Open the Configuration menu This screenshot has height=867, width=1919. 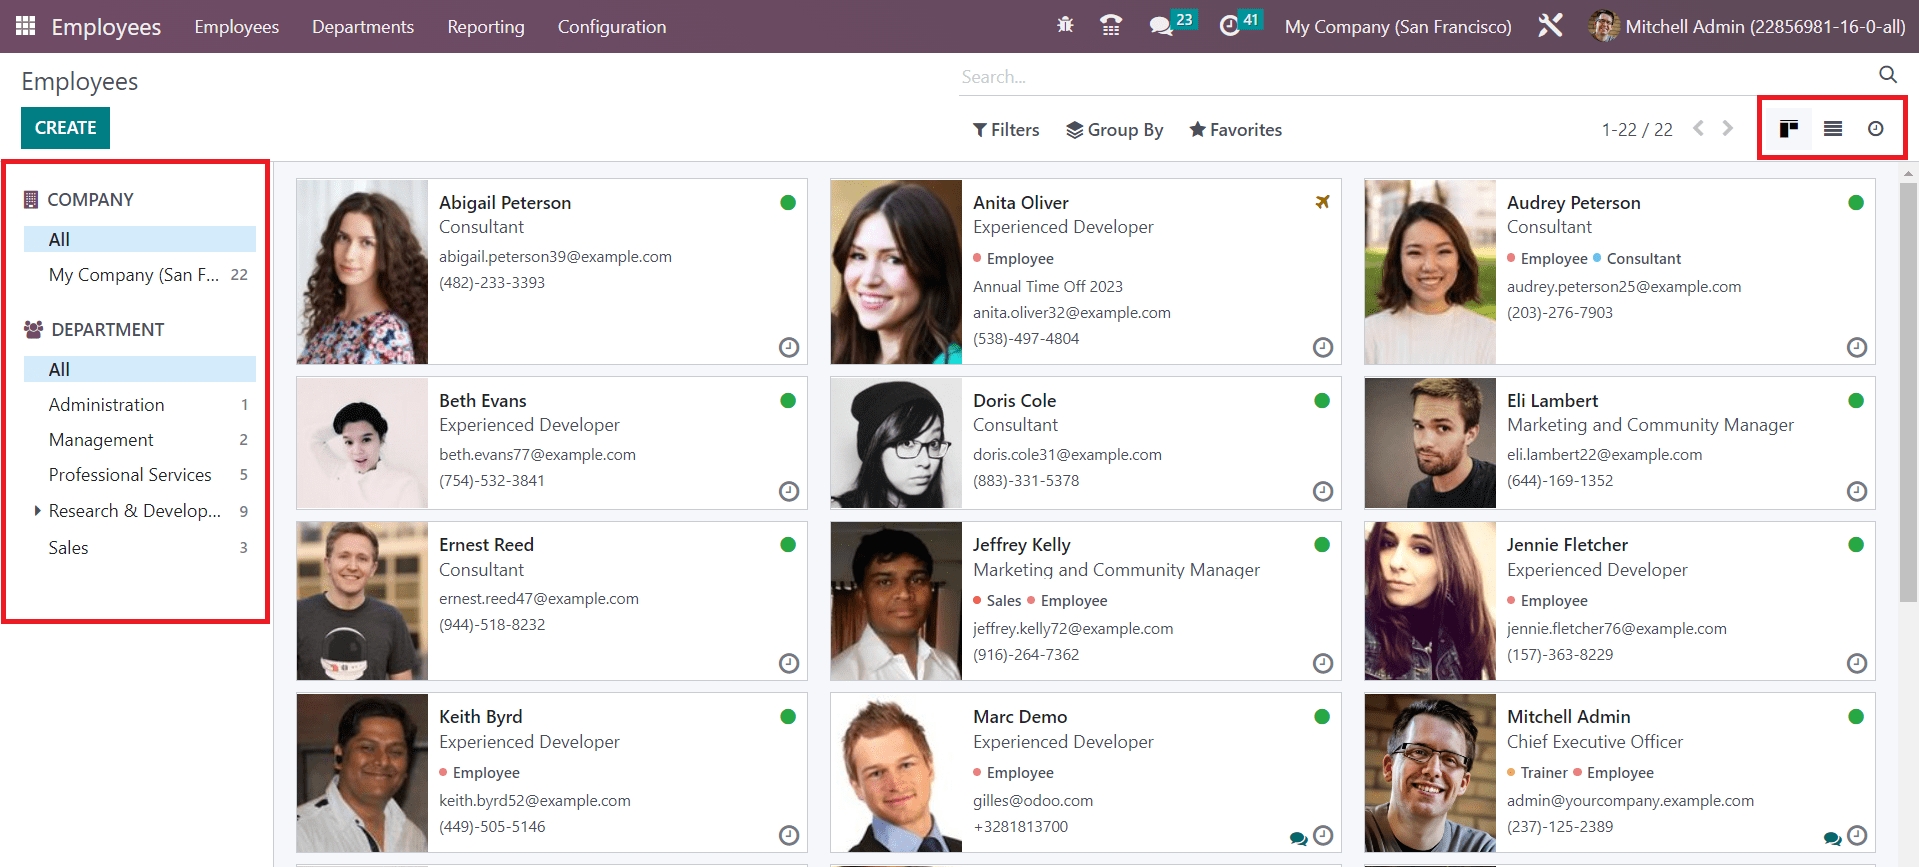tap(611, 27)
